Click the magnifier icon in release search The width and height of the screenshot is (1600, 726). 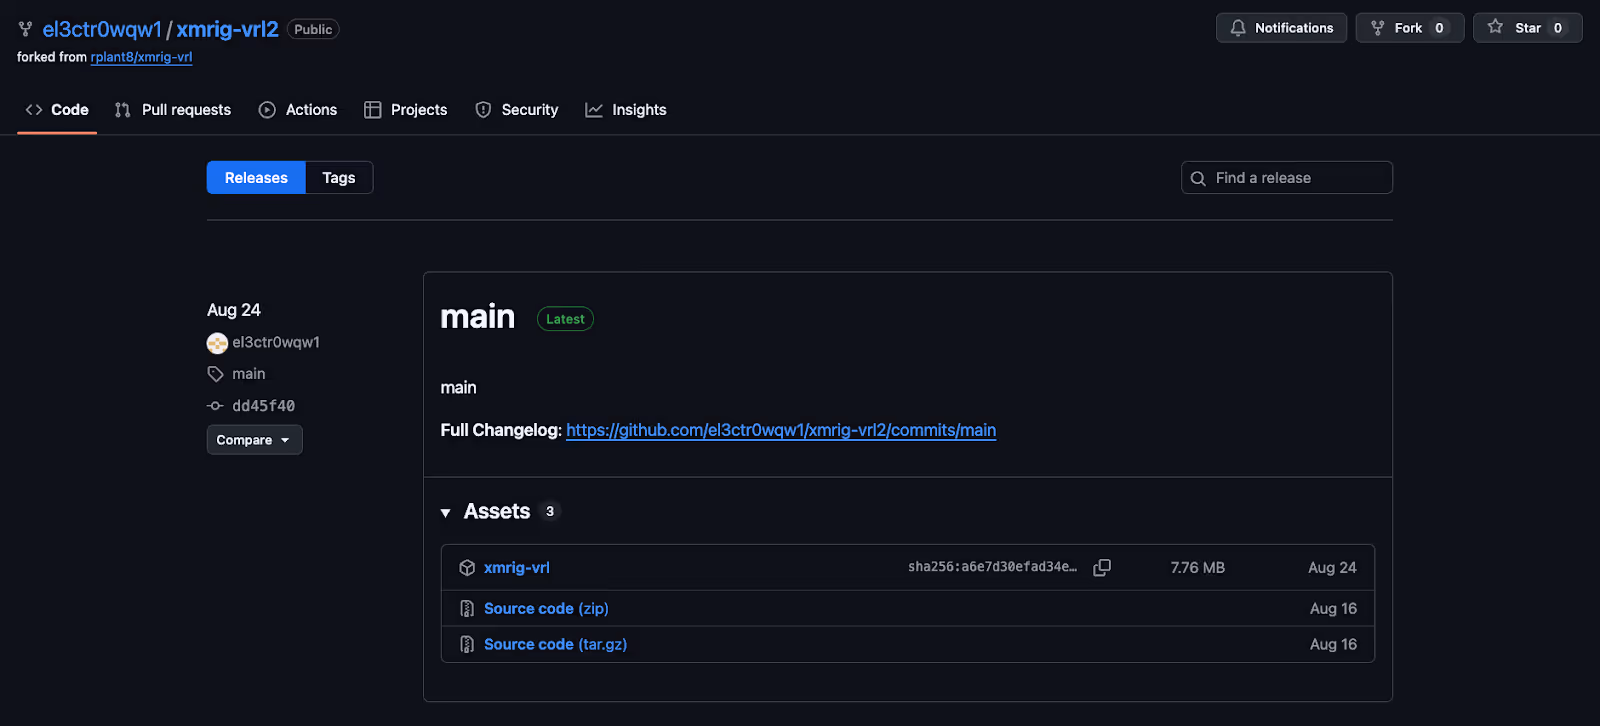(x=1198, y=178)
